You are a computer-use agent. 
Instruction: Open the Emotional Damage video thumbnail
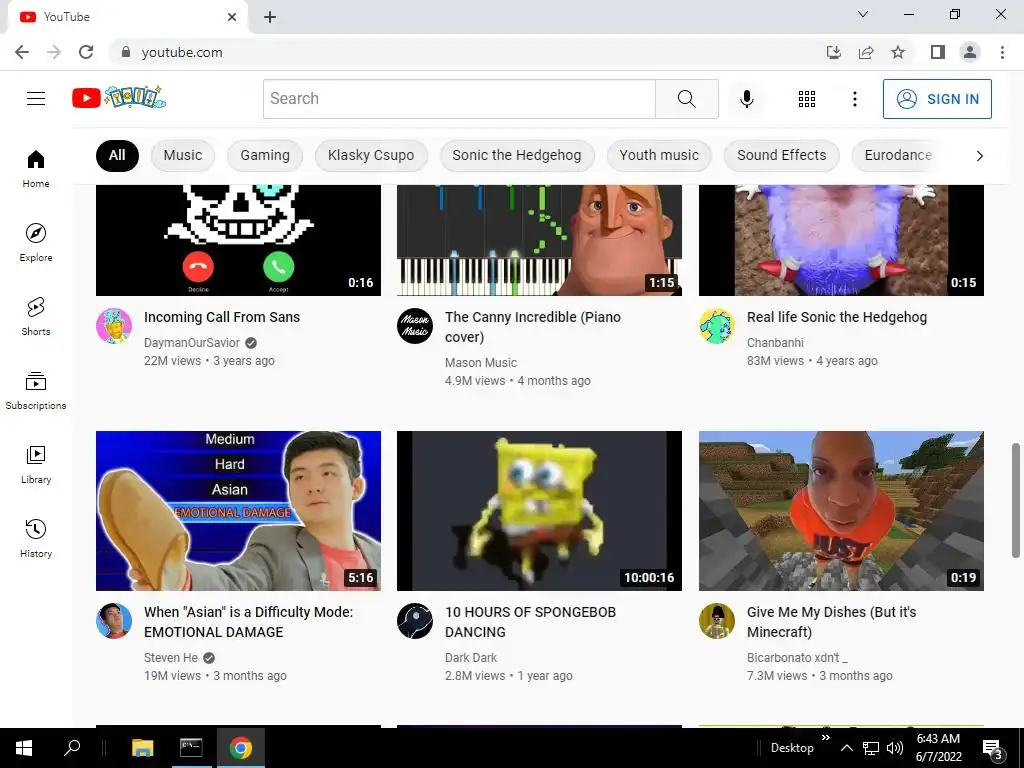pos(238,511)
